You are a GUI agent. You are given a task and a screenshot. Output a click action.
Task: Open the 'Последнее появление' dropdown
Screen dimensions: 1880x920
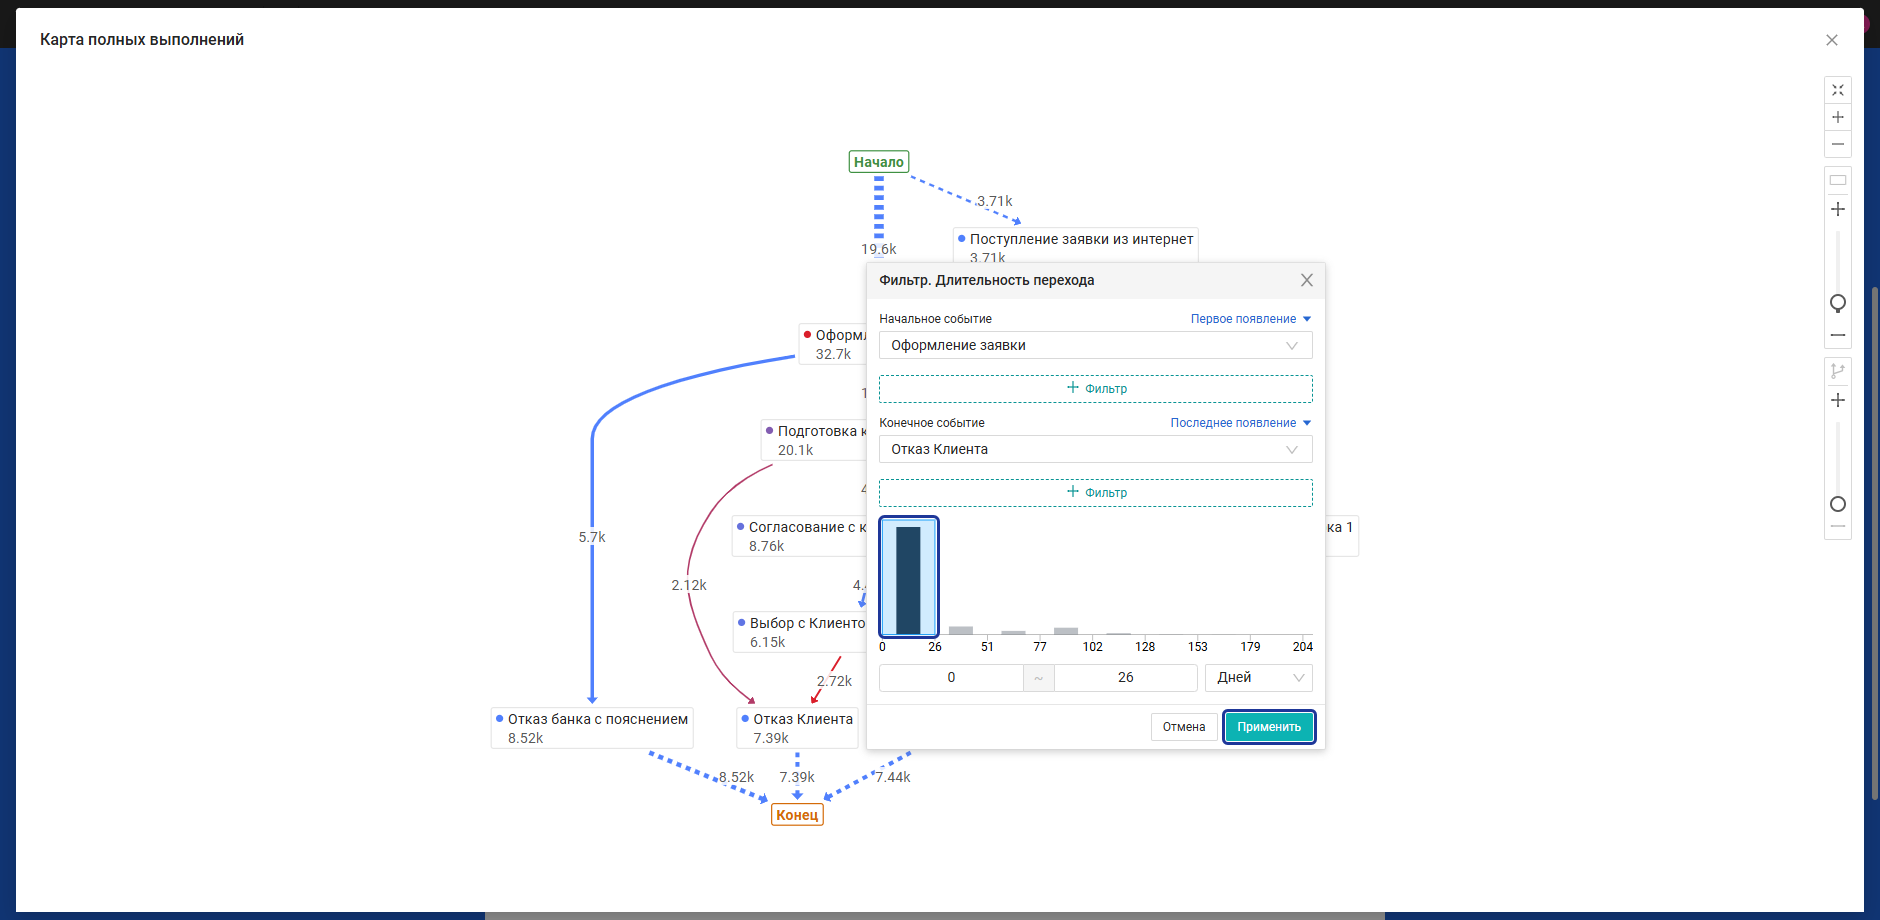(1240, 423)
